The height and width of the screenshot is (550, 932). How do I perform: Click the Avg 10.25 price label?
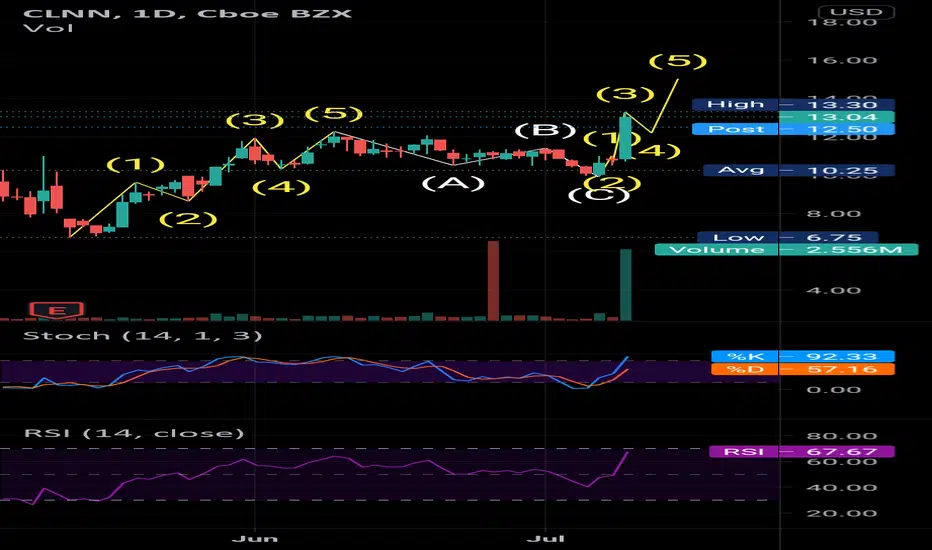(798, 171)
